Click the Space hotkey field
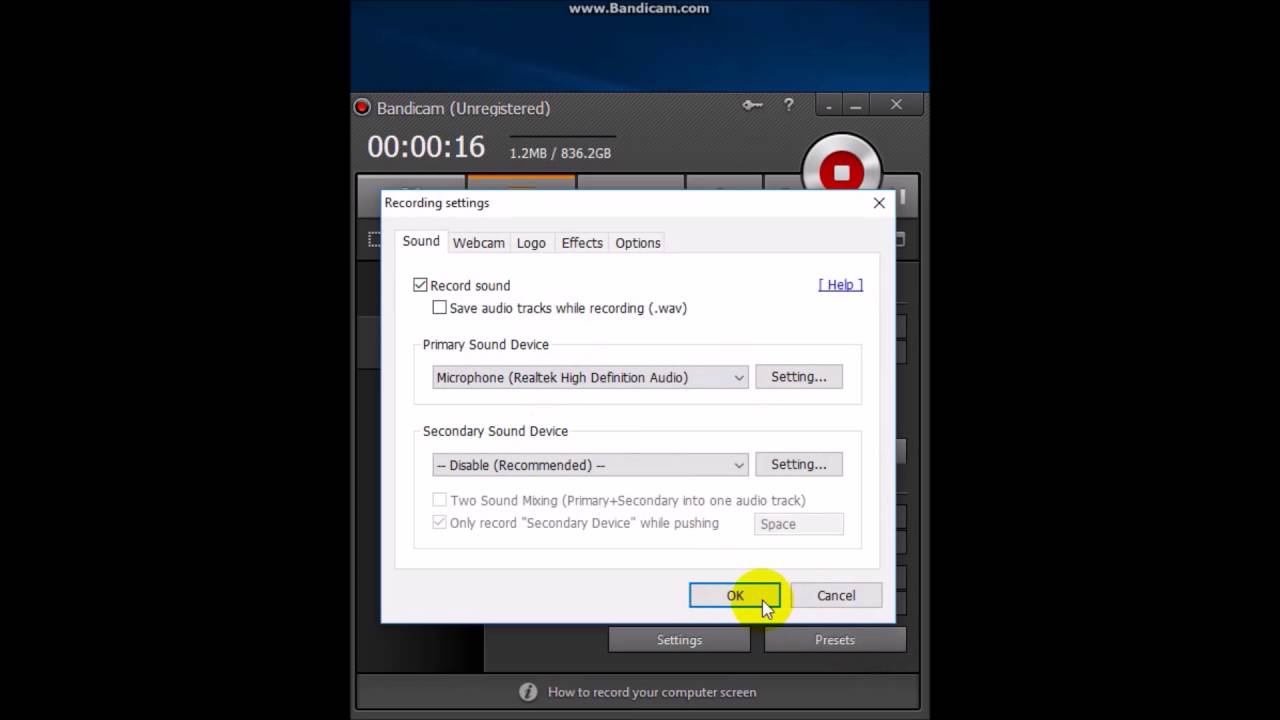The width and height of the screenshot is (1280, 720). click(x=799, y=524)
